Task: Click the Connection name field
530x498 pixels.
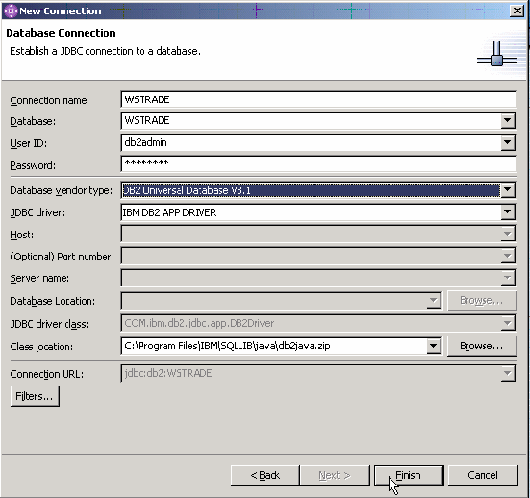Action: click(x=318, y=100)
